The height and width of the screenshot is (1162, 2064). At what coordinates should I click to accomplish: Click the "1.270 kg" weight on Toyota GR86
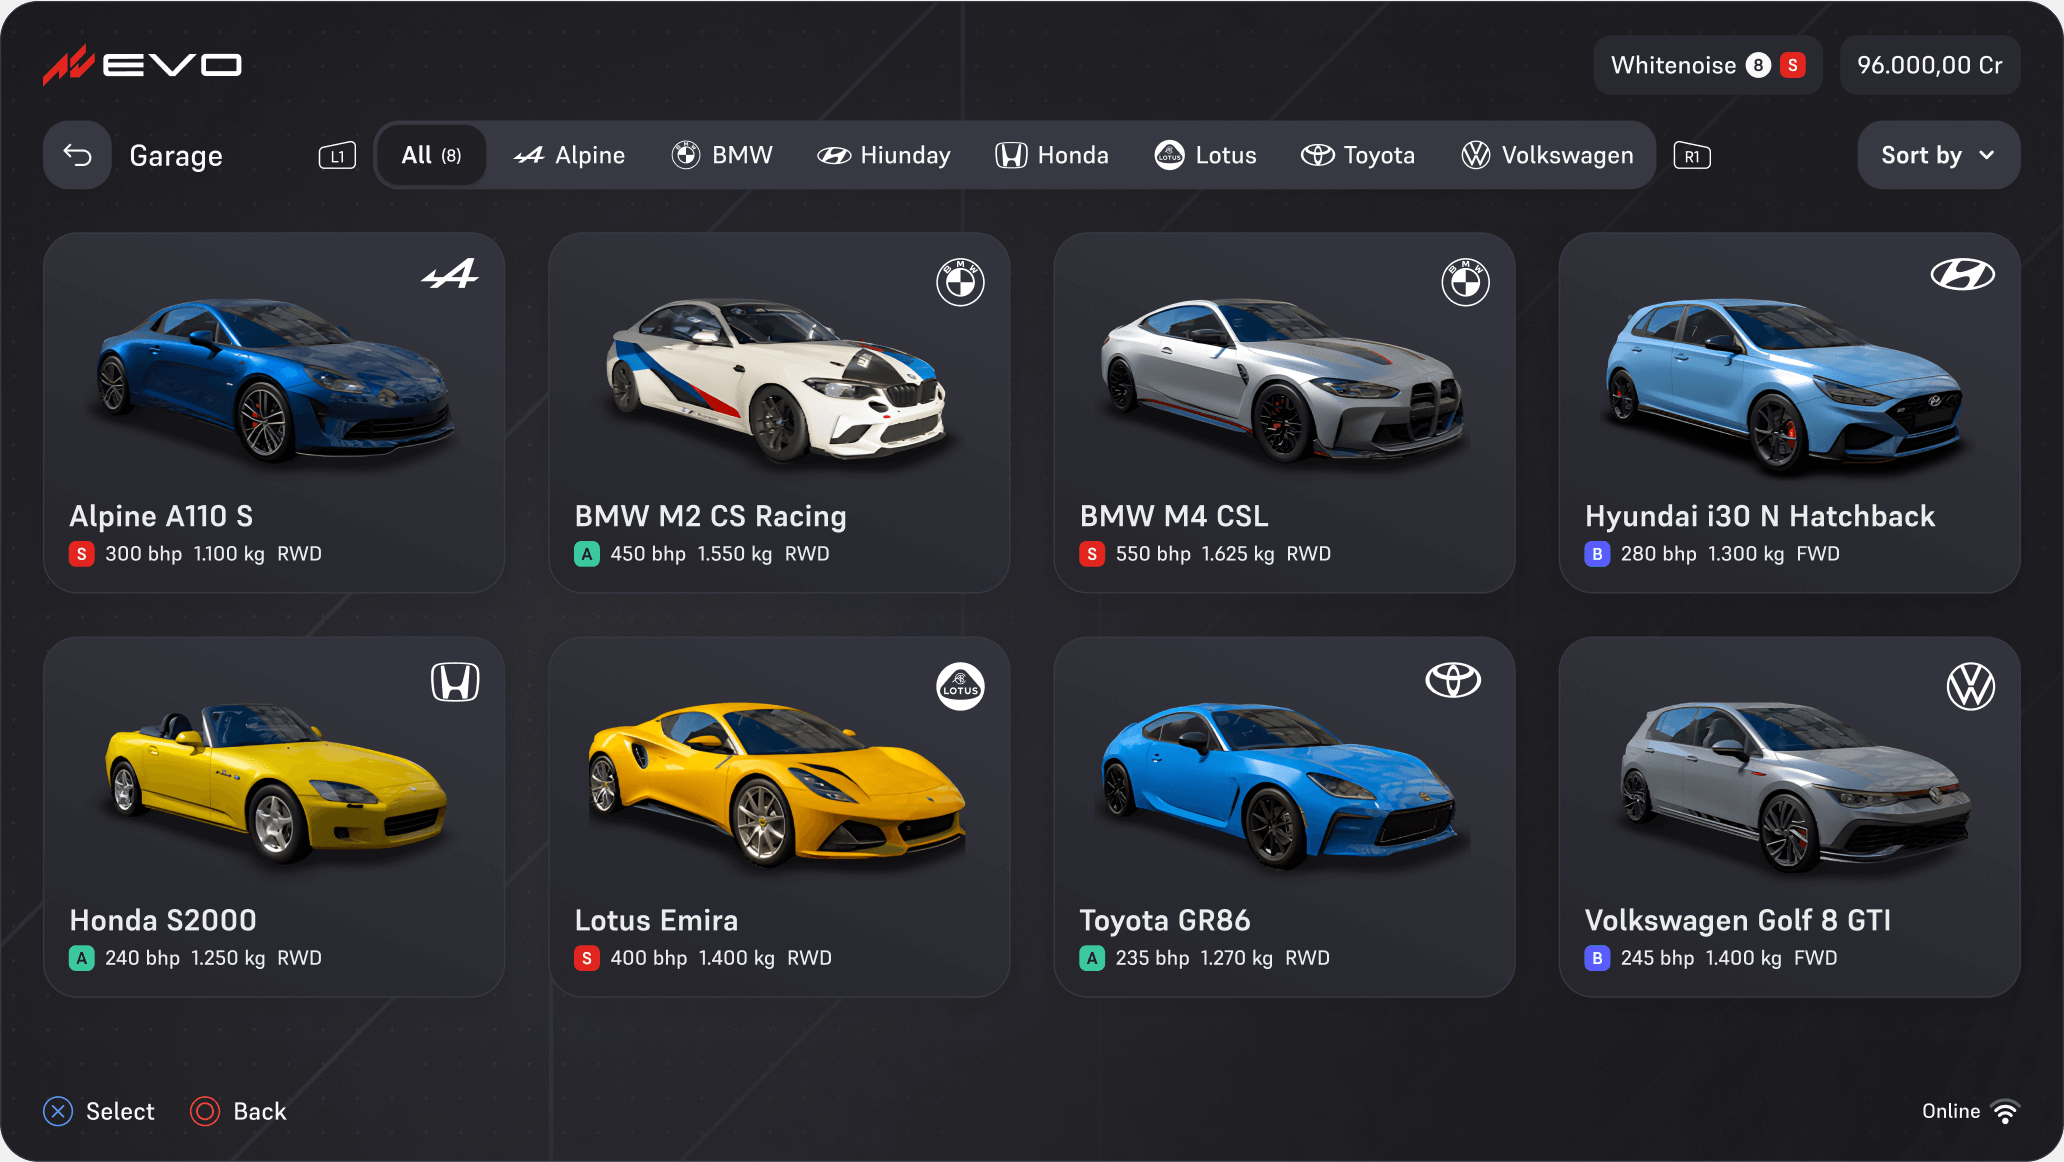(x=1236, y=958)
